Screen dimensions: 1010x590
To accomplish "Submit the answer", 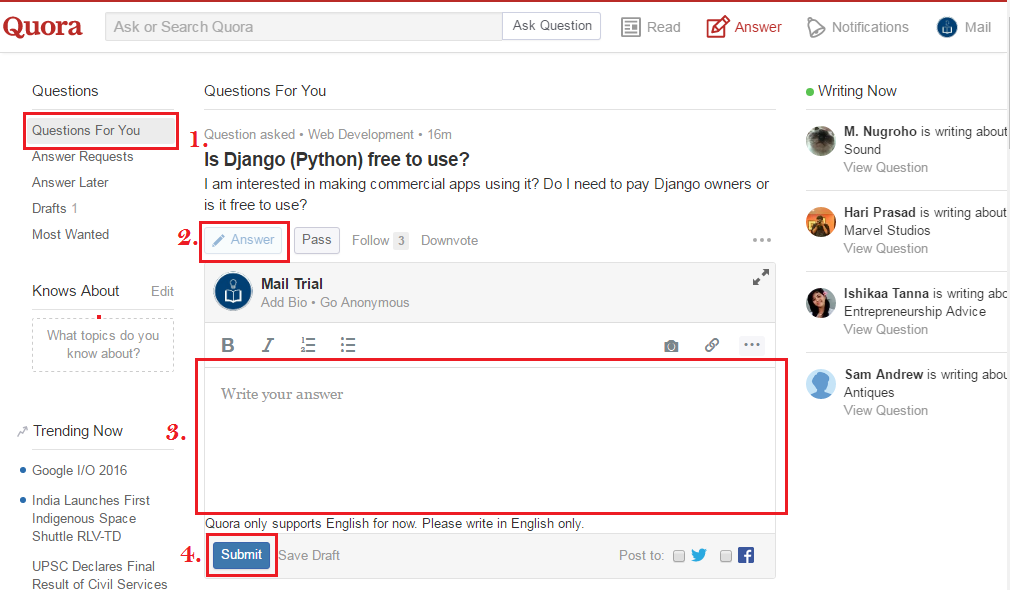I will click(x=242, y=555).
